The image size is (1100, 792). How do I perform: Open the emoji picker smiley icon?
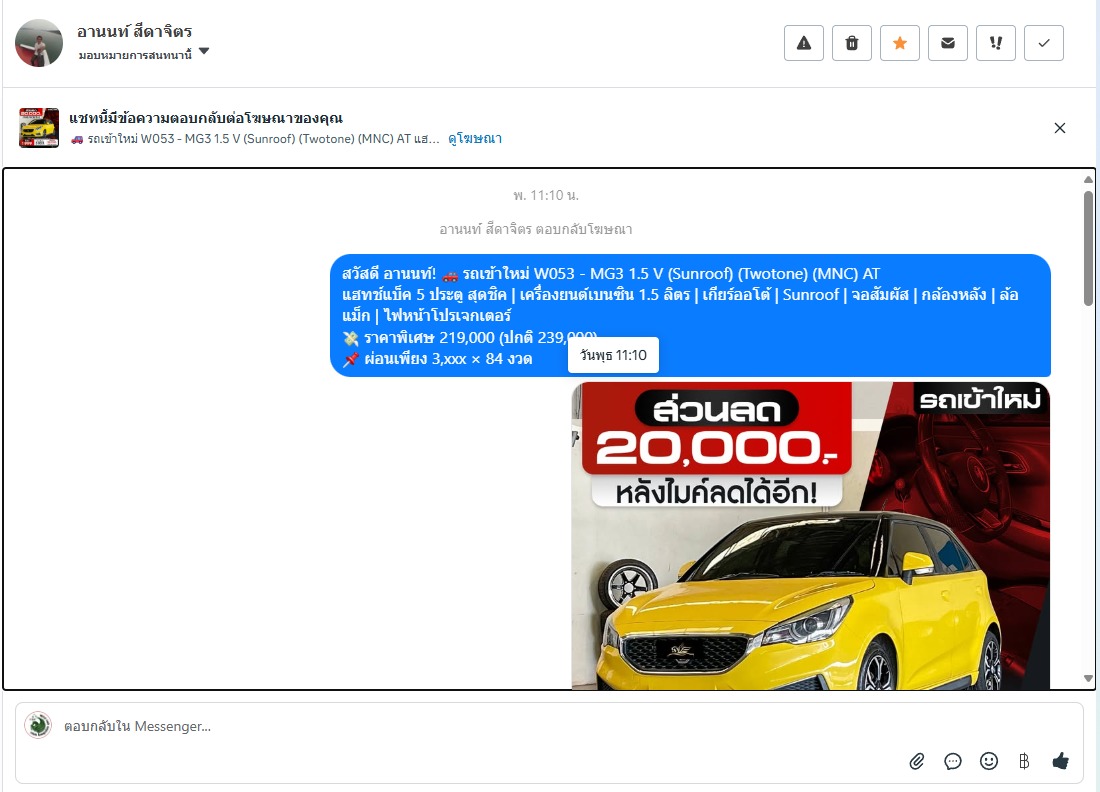click(x=988, y=761)
